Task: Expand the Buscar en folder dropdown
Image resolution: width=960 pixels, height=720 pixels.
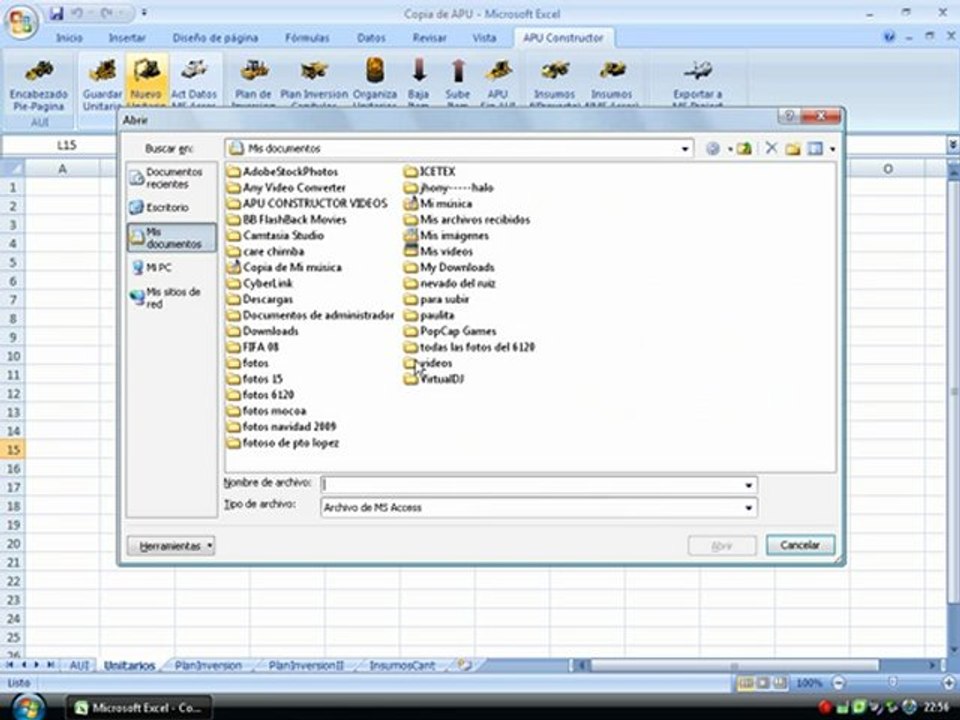Action: [x=684, y=149]
